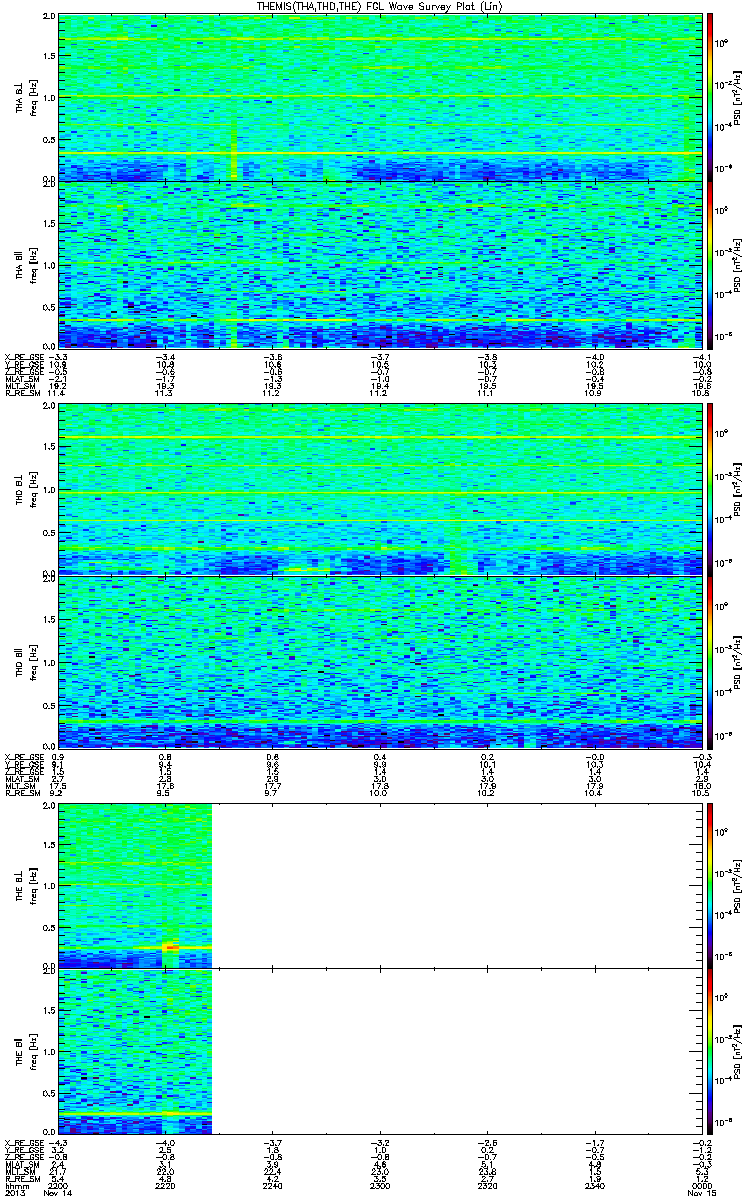Click the THA B-parallel freq [Hz] axis label
750x1200 pixels.
(x=32, y=264)
